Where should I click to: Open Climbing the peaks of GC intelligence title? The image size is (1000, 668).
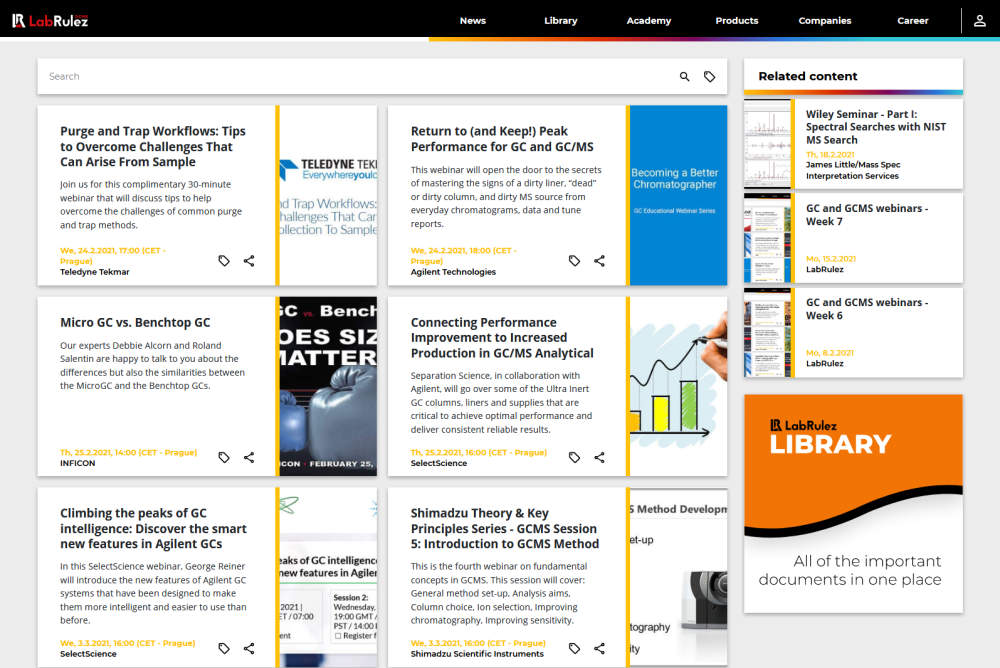click(153, 528)
